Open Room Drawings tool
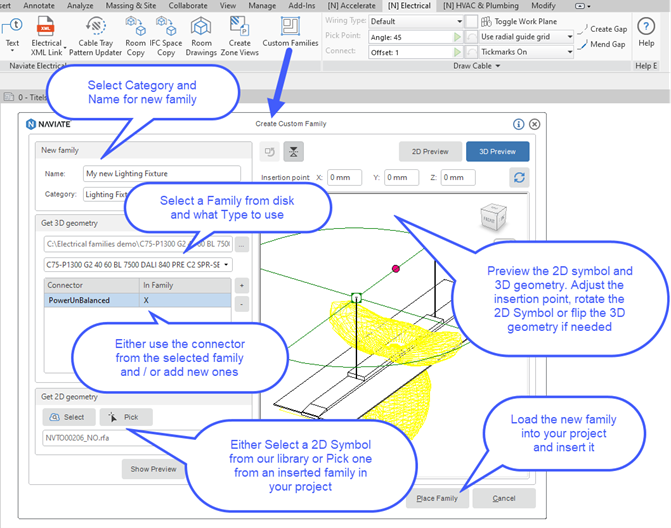This screenshot has height=528, width=671. pos(201,37)
